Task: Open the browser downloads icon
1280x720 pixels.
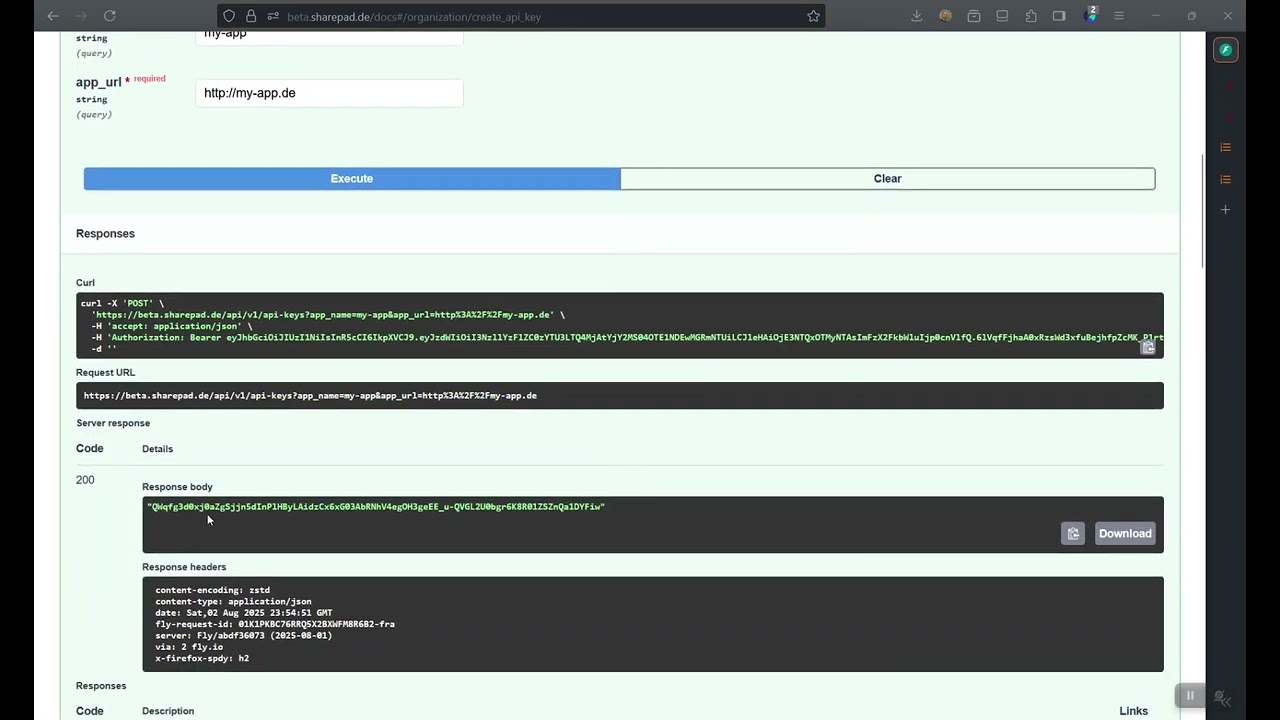Action: tap(916, 16)
